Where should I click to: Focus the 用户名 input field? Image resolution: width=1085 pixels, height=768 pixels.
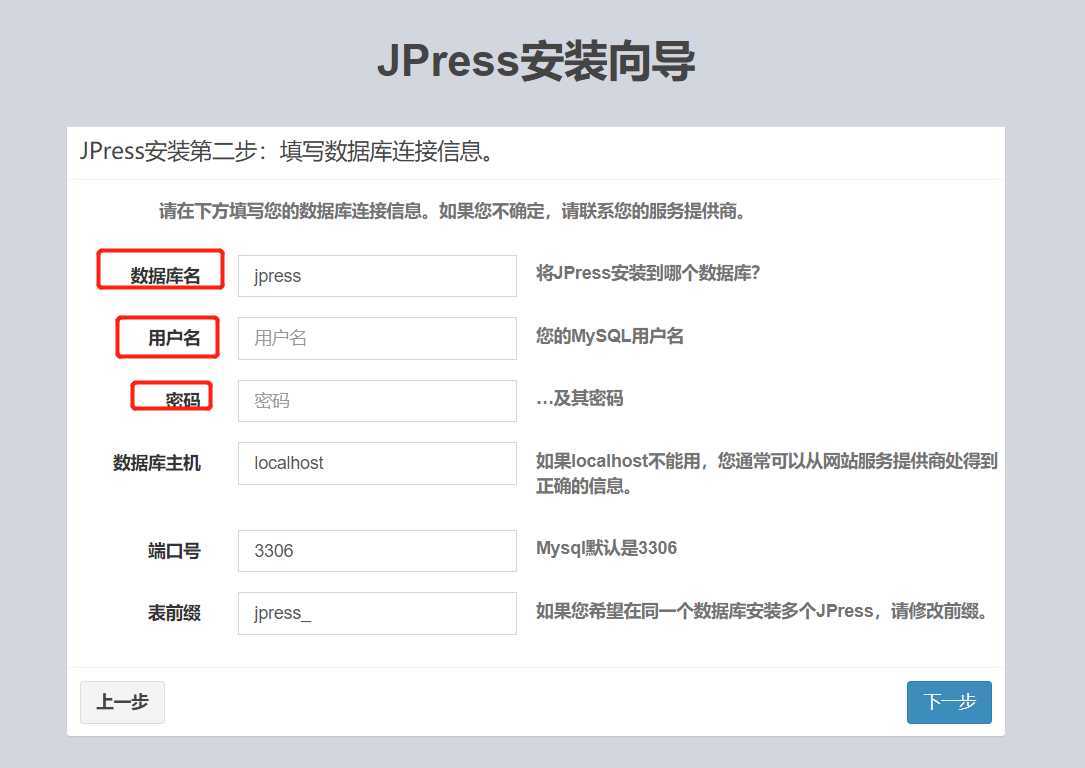[x=377, y=338]
